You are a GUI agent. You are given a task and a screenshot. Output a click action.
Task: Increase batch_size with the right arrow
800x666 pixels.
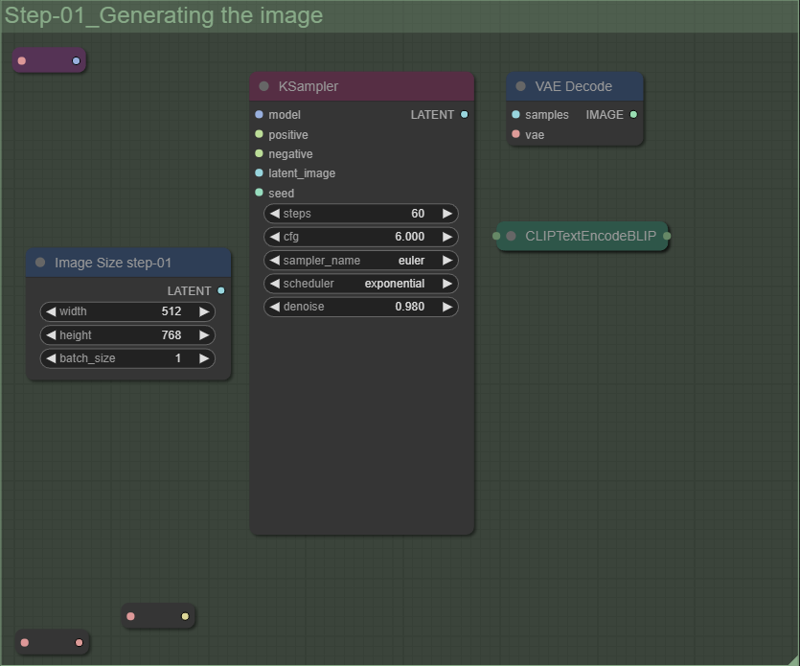coord(204,358)
